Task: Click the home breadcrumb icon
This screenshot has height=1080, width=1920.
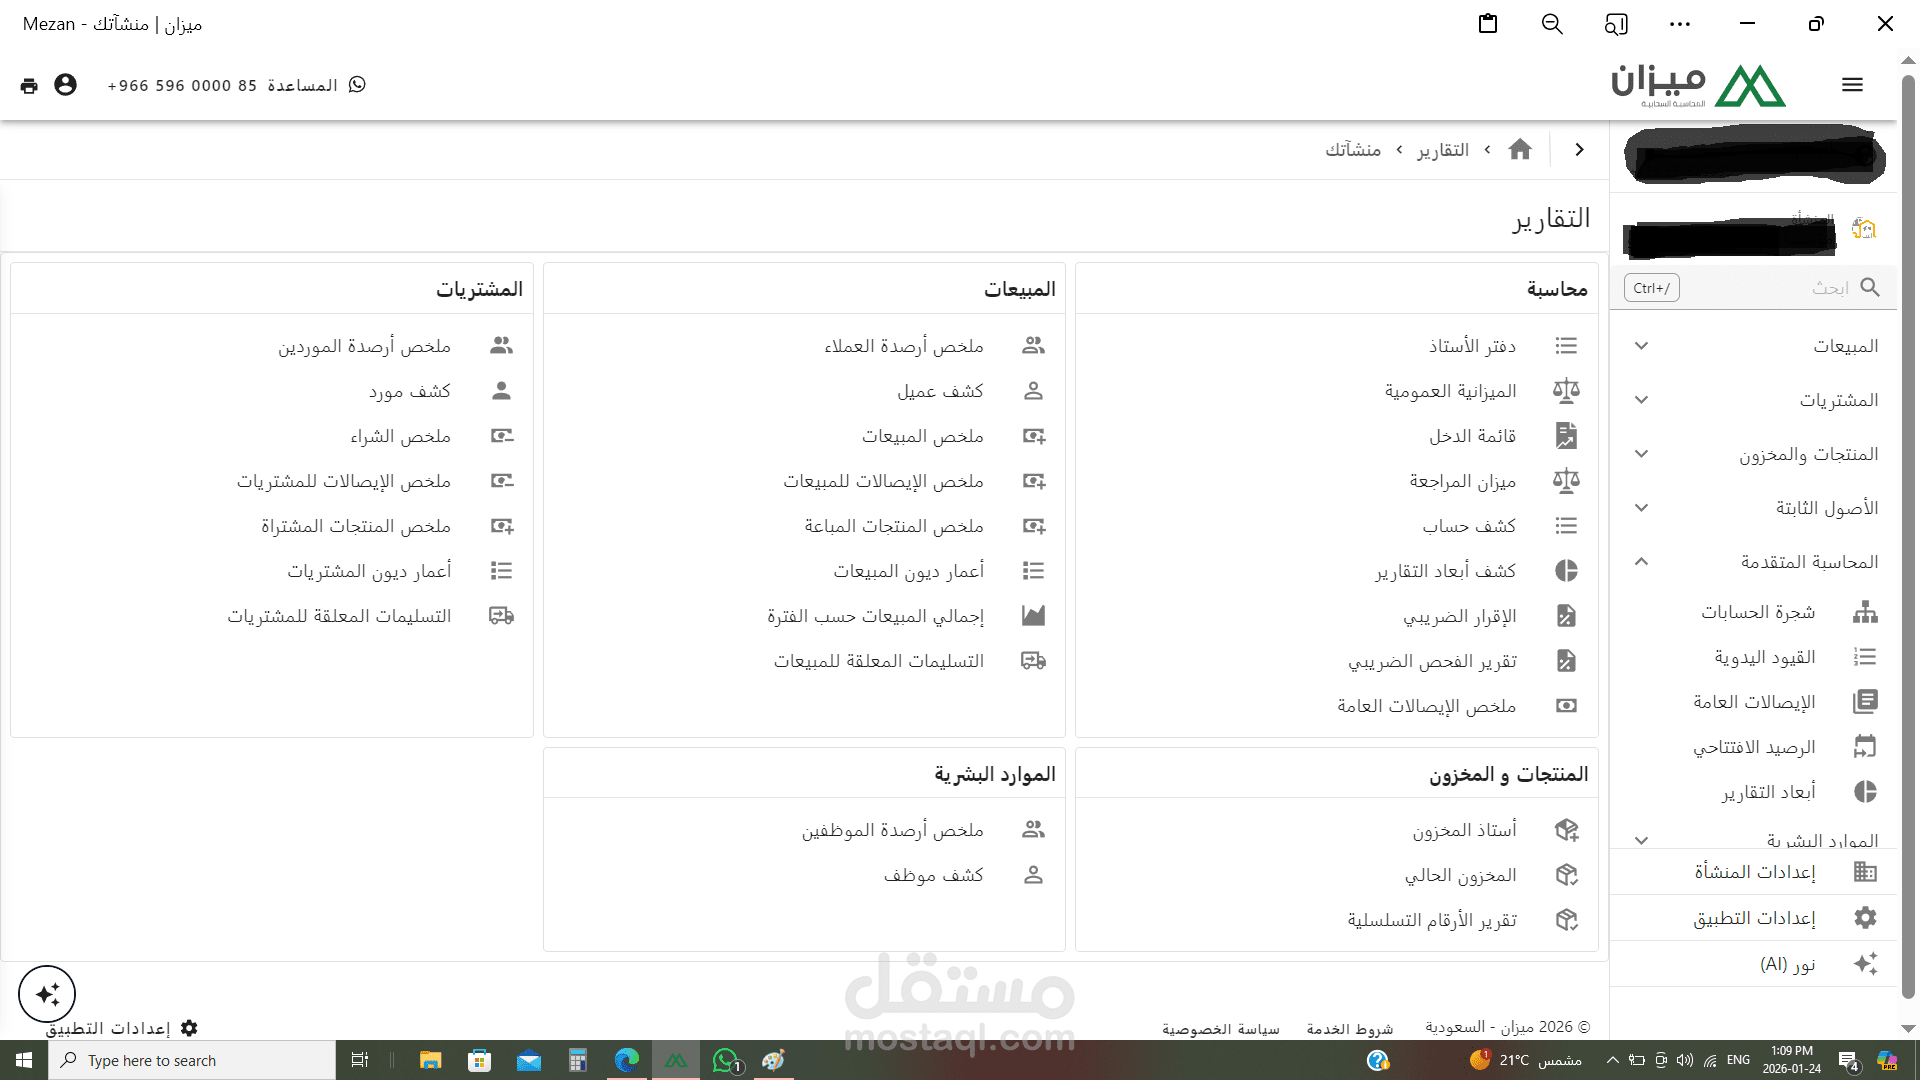Action: click(1520, 150)
